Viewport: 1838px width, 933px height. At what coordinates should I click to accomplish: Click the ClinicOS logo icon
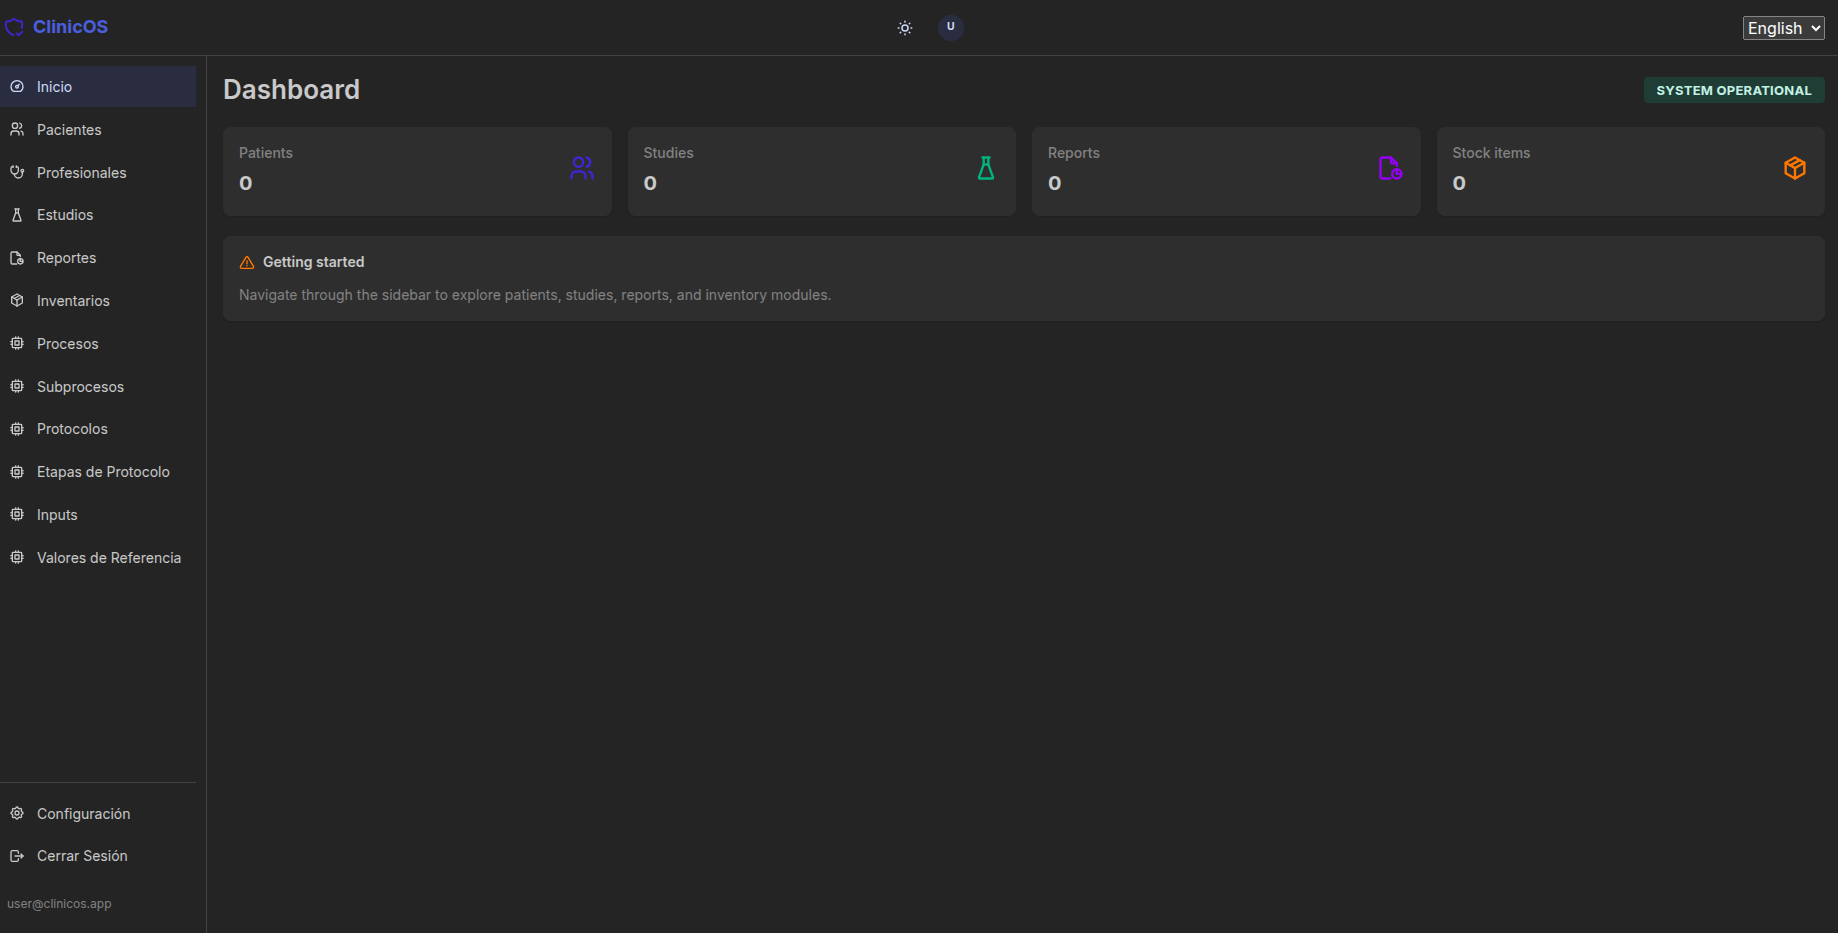pyautogui.click(x=14, y=26)
